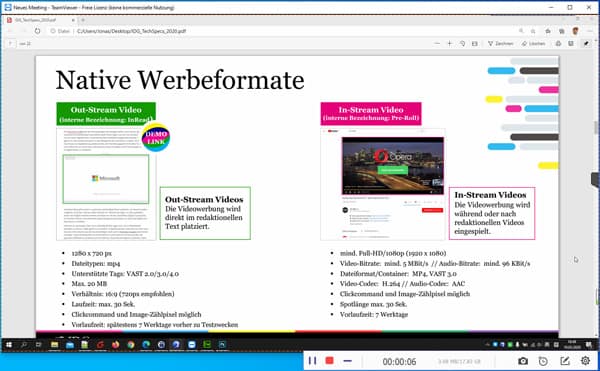Expand the TeamViewer side panel handle
The height and width of the screenshot is (371, 600).
(x=595, y=180)
